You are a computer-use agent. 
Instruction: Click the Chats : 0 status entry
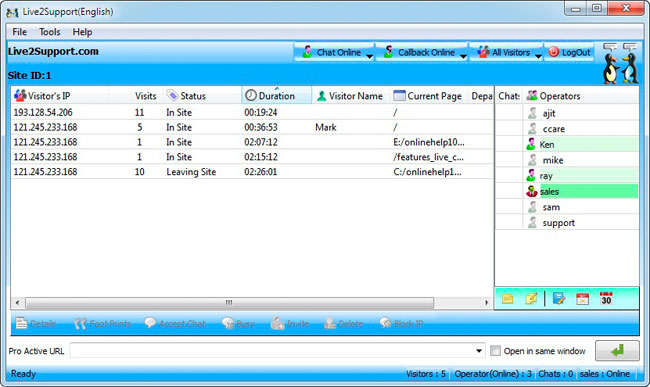tap(555, 374)
